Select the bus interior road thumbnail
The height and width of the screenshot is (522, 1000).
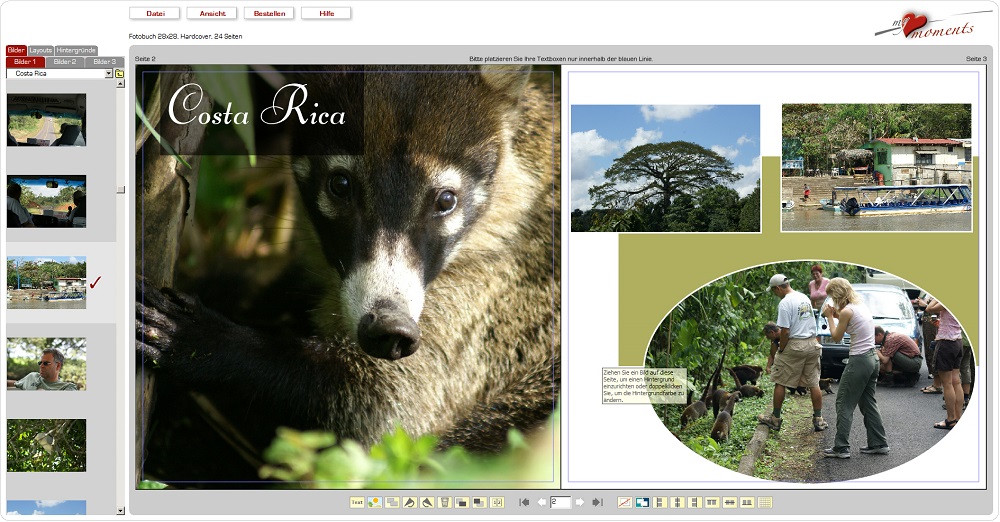(x=47, y=120)
